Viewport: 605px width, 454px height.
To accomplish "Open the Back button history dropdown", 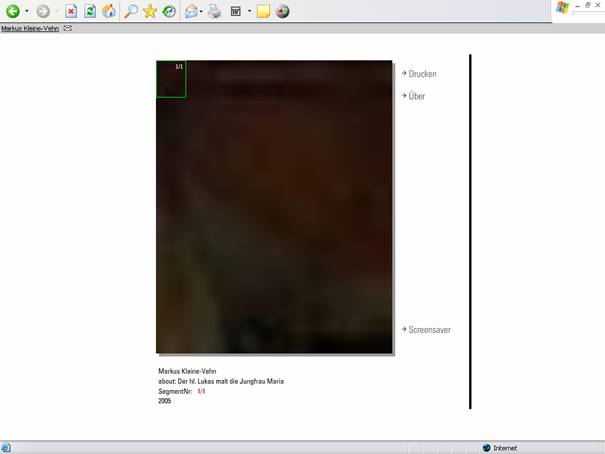I will point(27,11).
